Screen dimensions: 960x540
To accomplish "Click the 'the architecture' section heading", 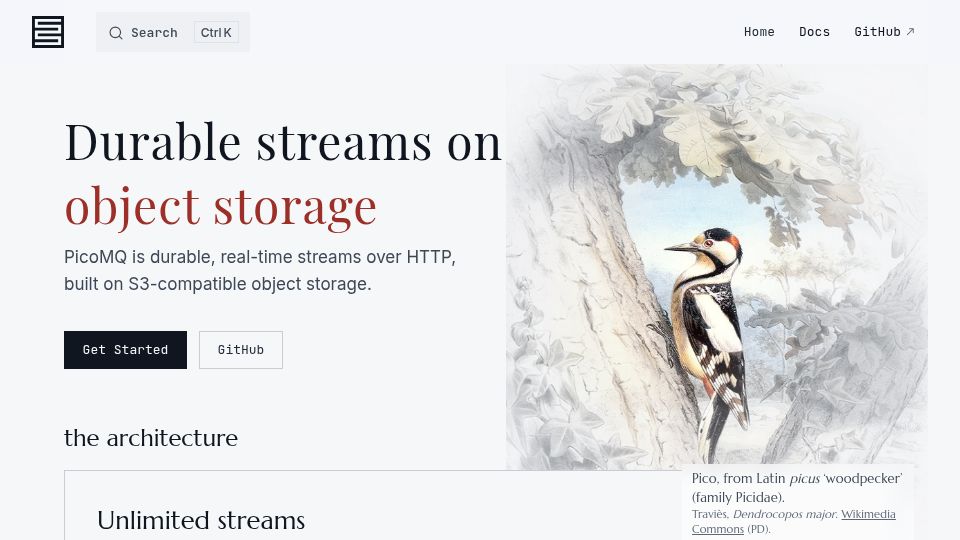I will pyautogui.click(x=151, y=438).
